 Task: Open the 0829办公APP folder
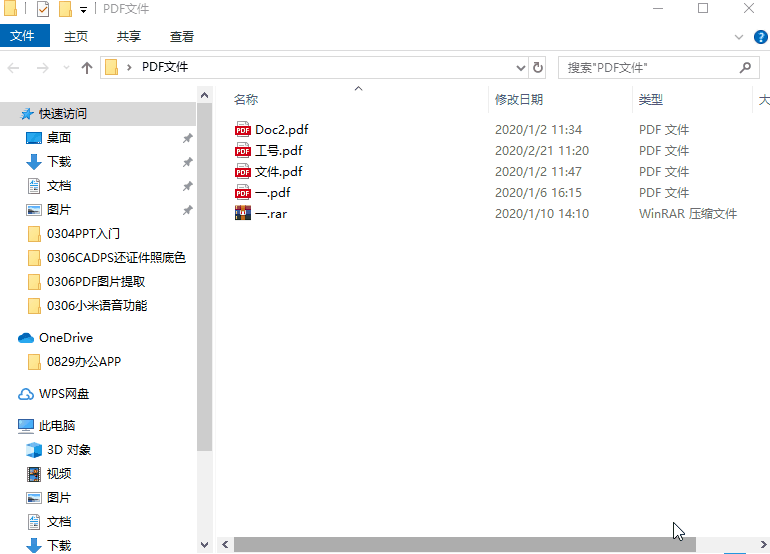[83, 362]
